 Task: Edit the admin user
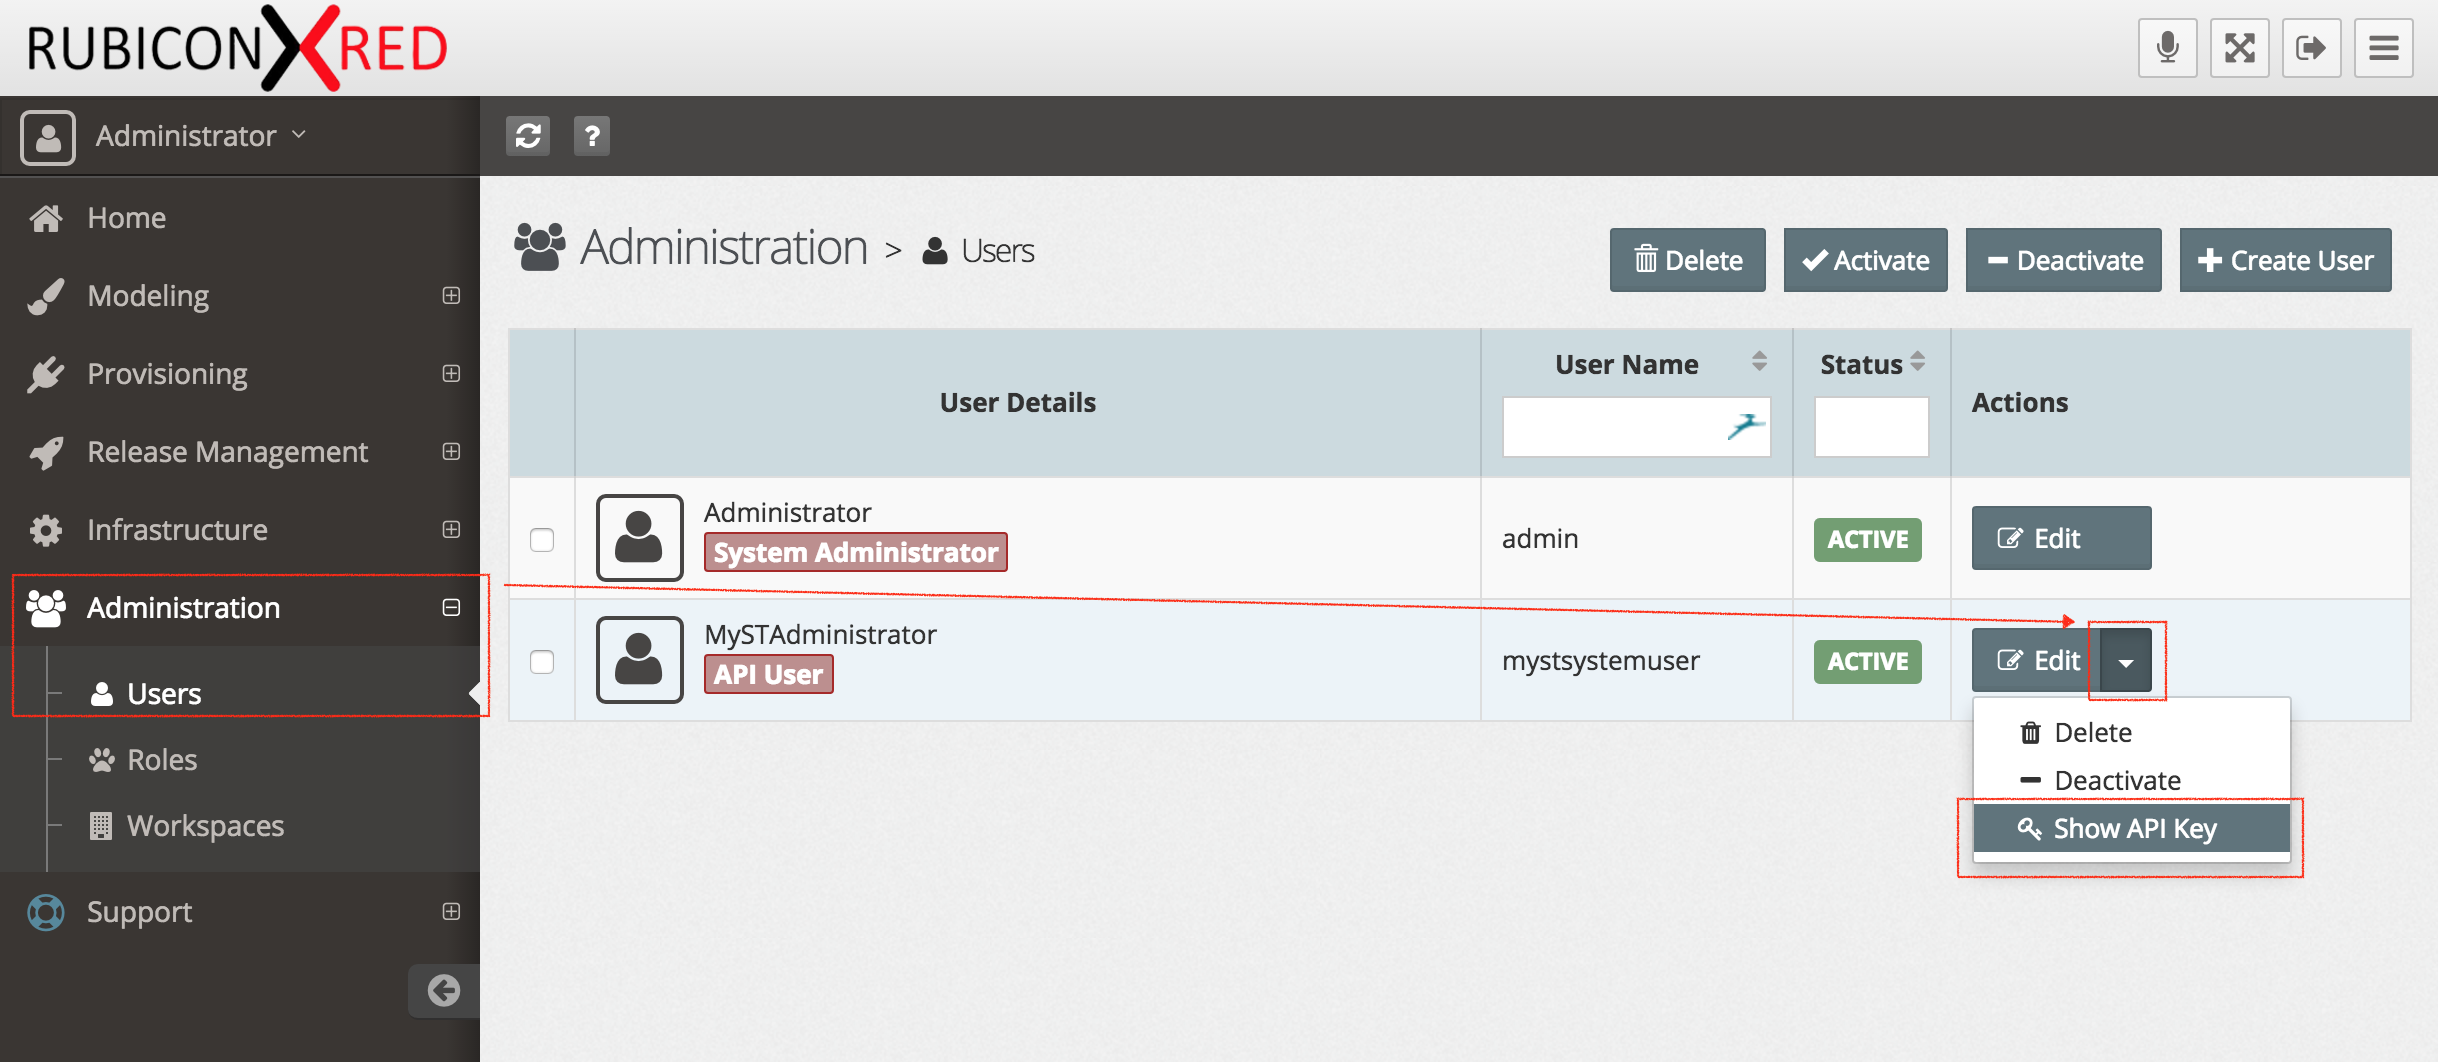[x=2060, y=539]
